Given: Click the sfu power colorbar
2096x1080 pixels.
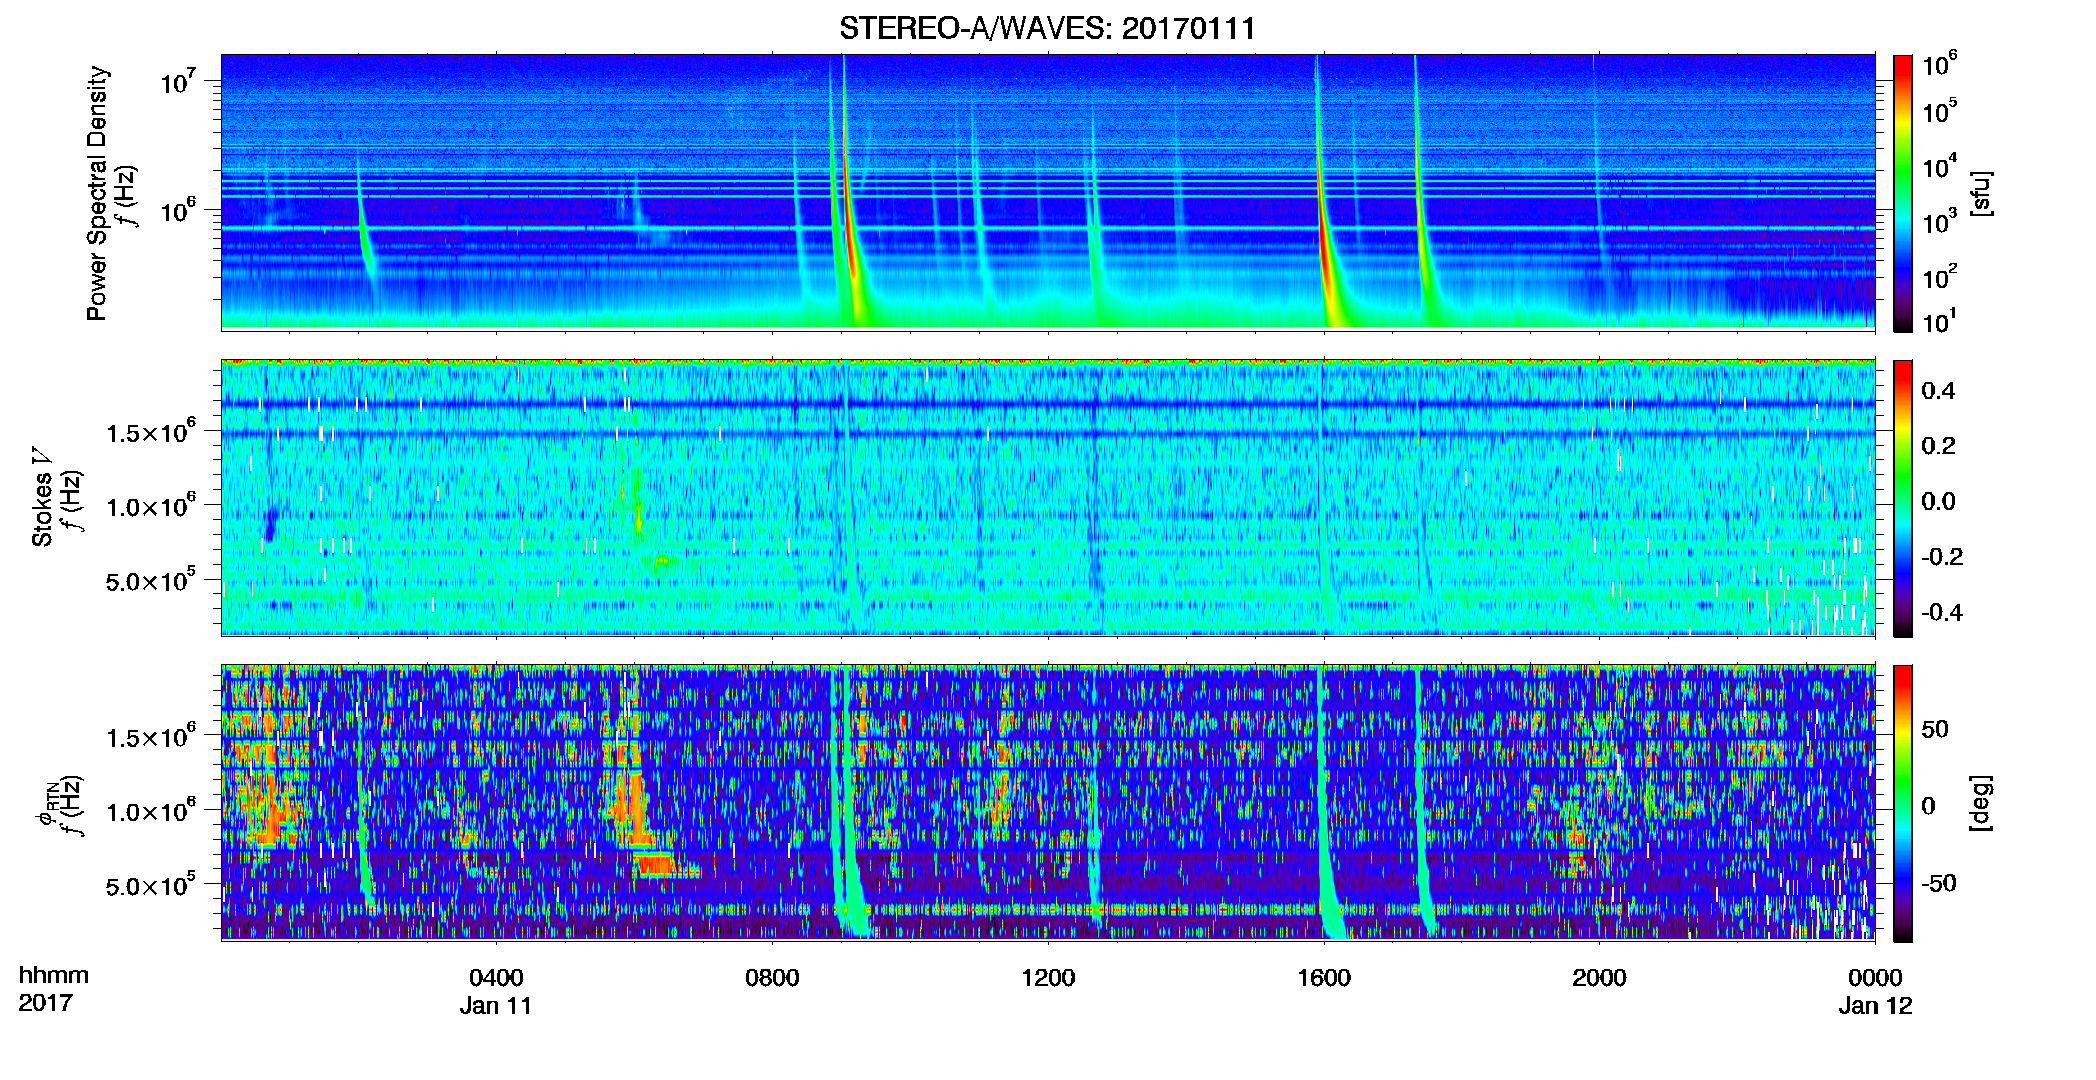Looking at the screenshot, I should pos(1902,193).
